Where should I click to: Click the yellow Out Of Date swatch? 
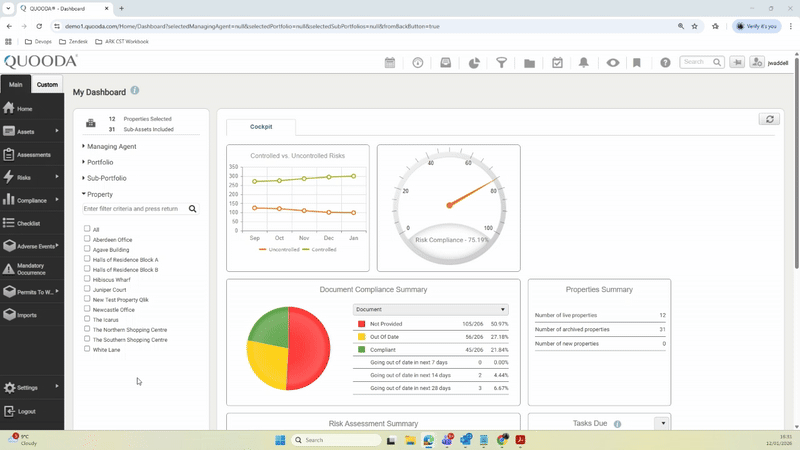point(361,337)
